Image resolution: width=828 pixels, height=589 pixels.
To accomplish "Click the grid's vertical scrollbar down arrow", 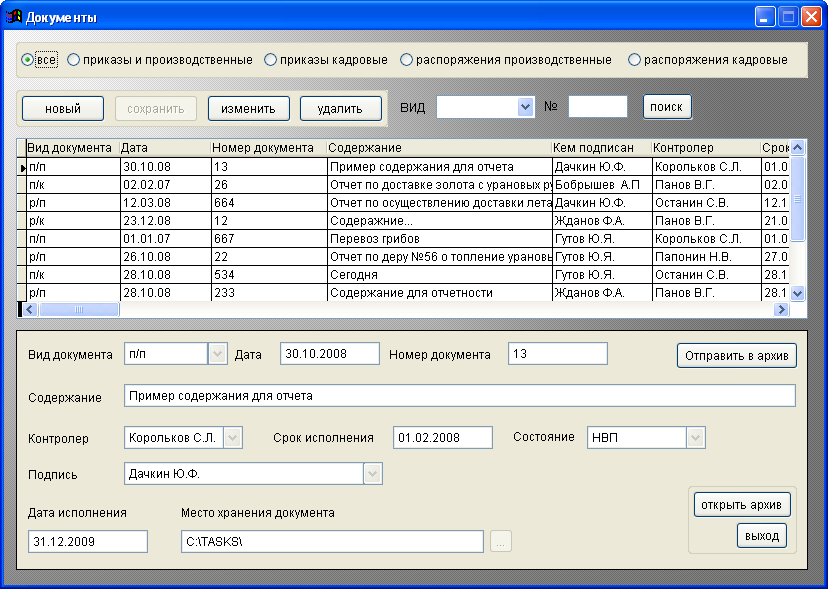I will [x=797, y=293].
